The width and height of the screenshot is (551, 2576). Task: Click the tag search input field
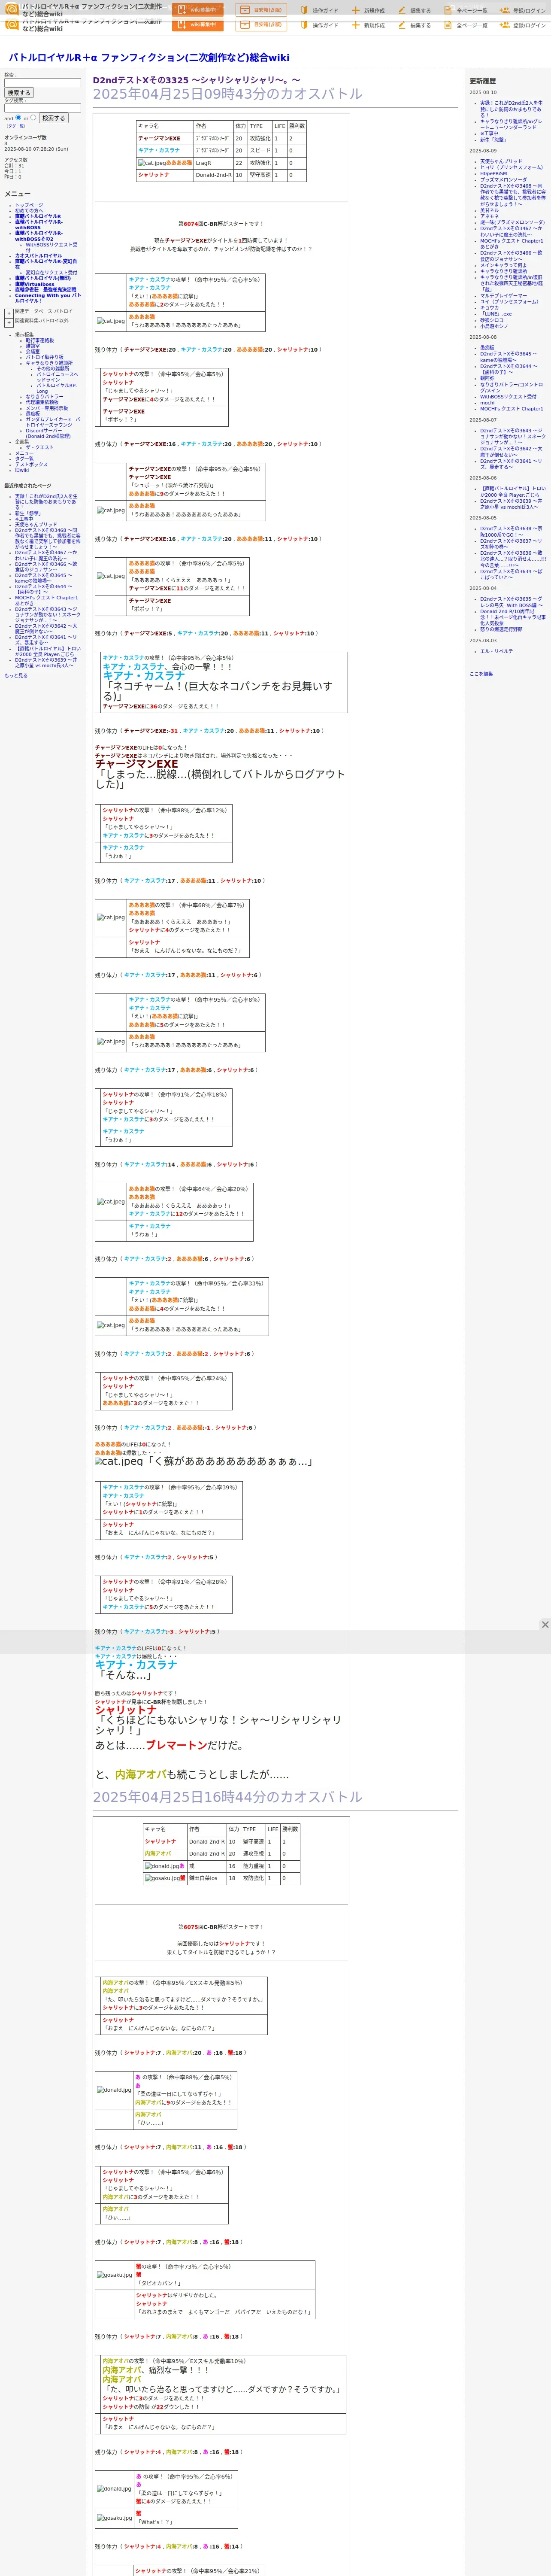point(42,108)
